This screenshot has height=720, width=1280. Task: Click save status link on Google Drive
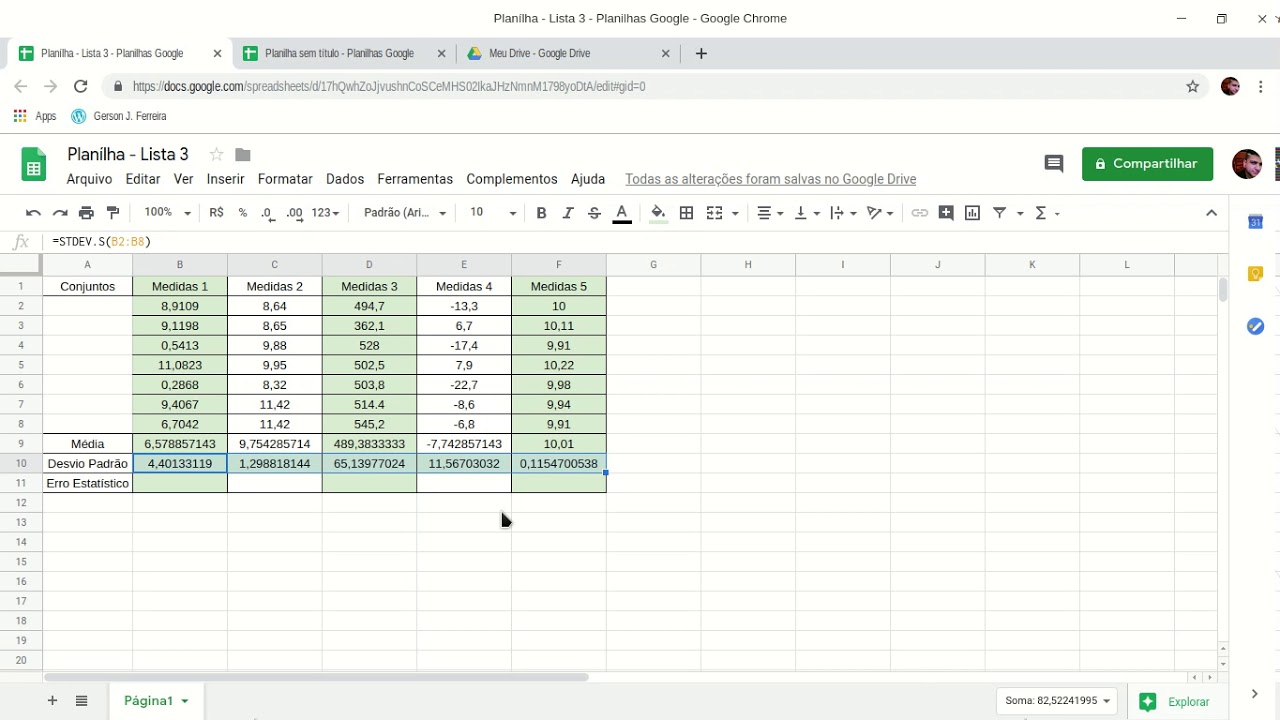771,179
